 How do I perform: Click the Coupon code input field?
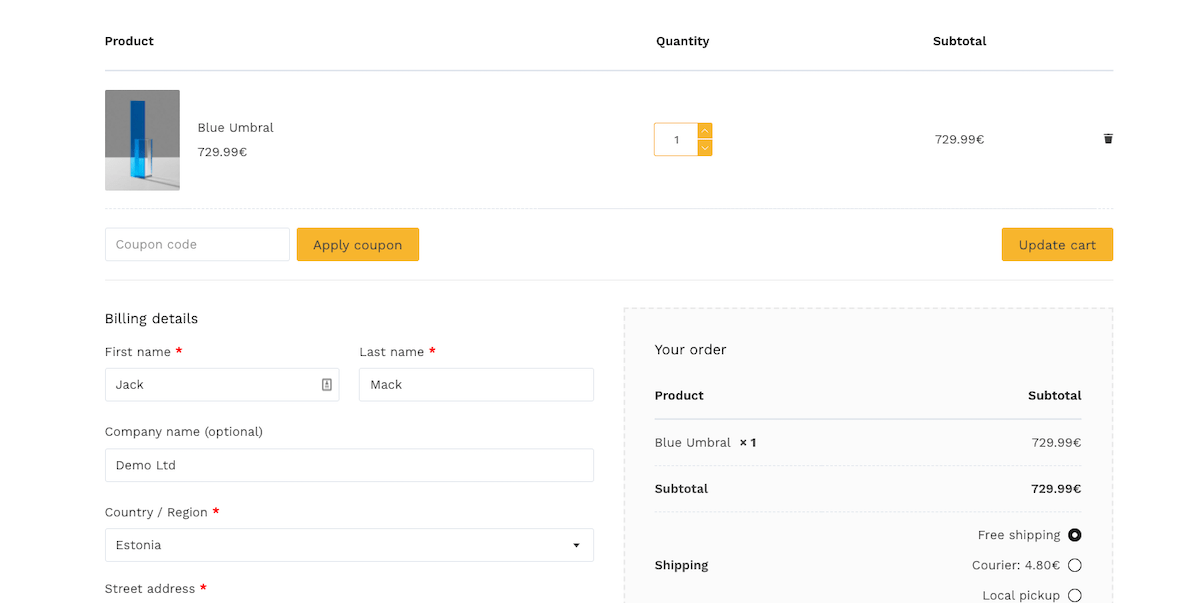point(197,244)
